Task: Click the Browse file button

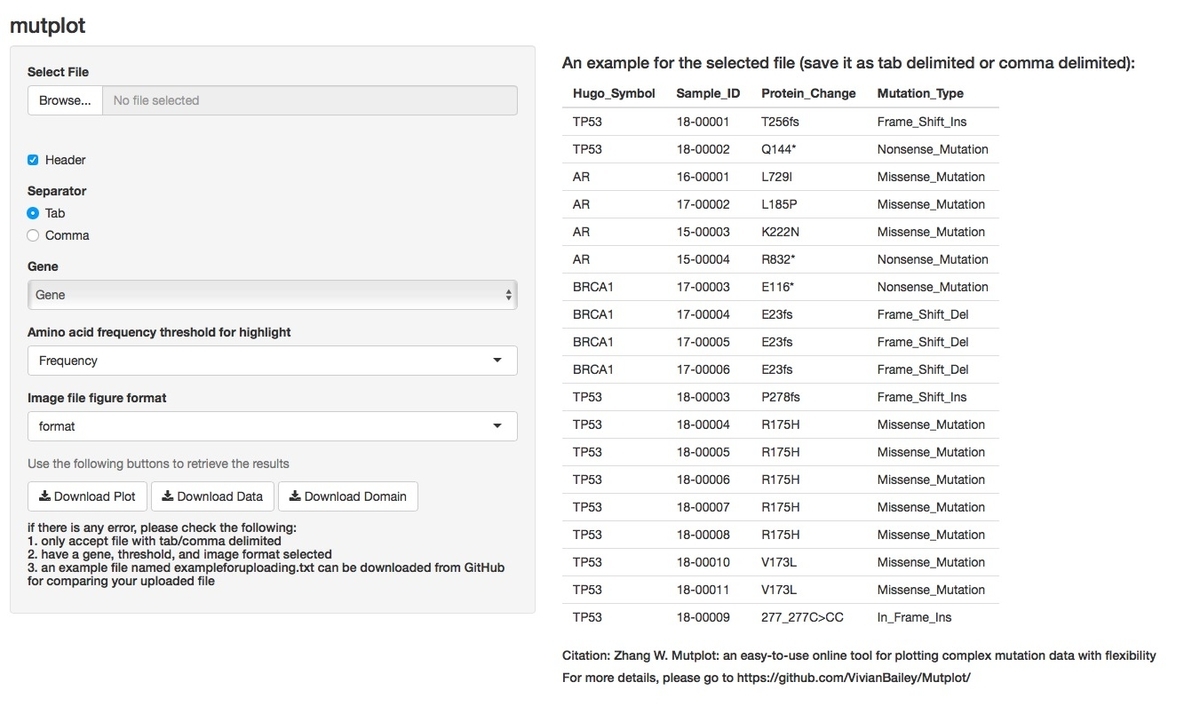Action: pyautogui.click(x=65, y=100)
